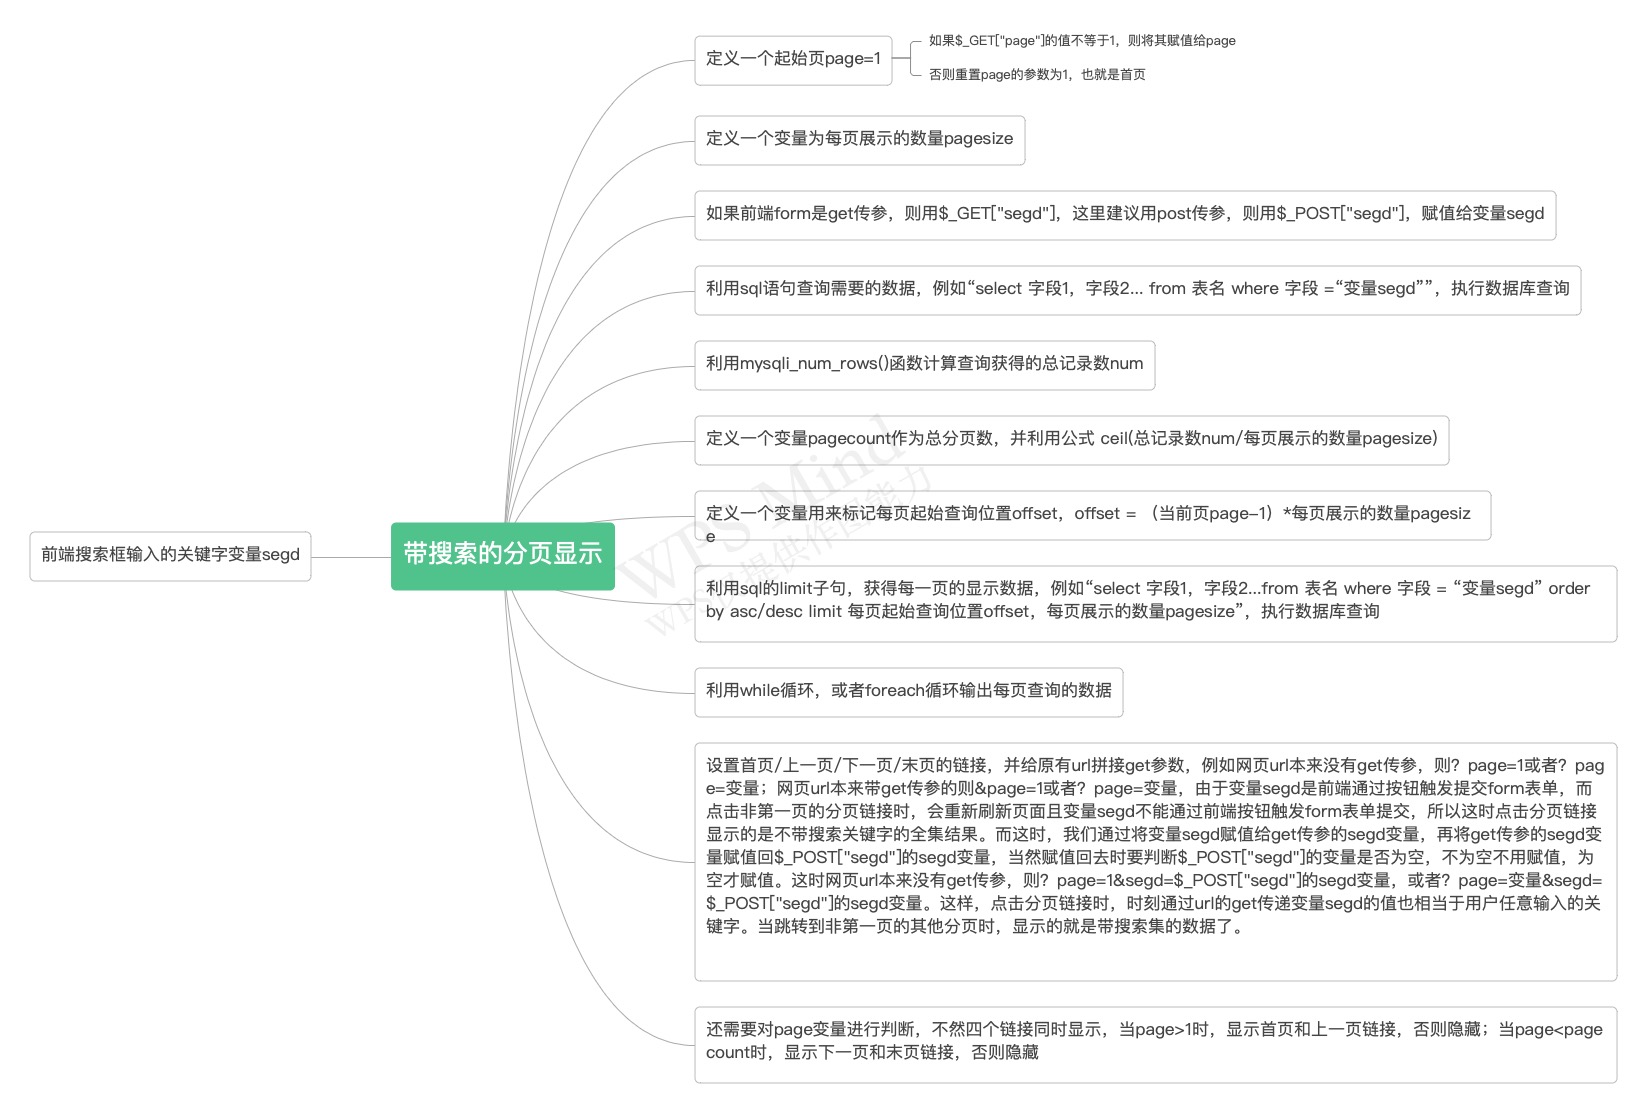Select the node 定义一个起始页page=1

point(793,60)
